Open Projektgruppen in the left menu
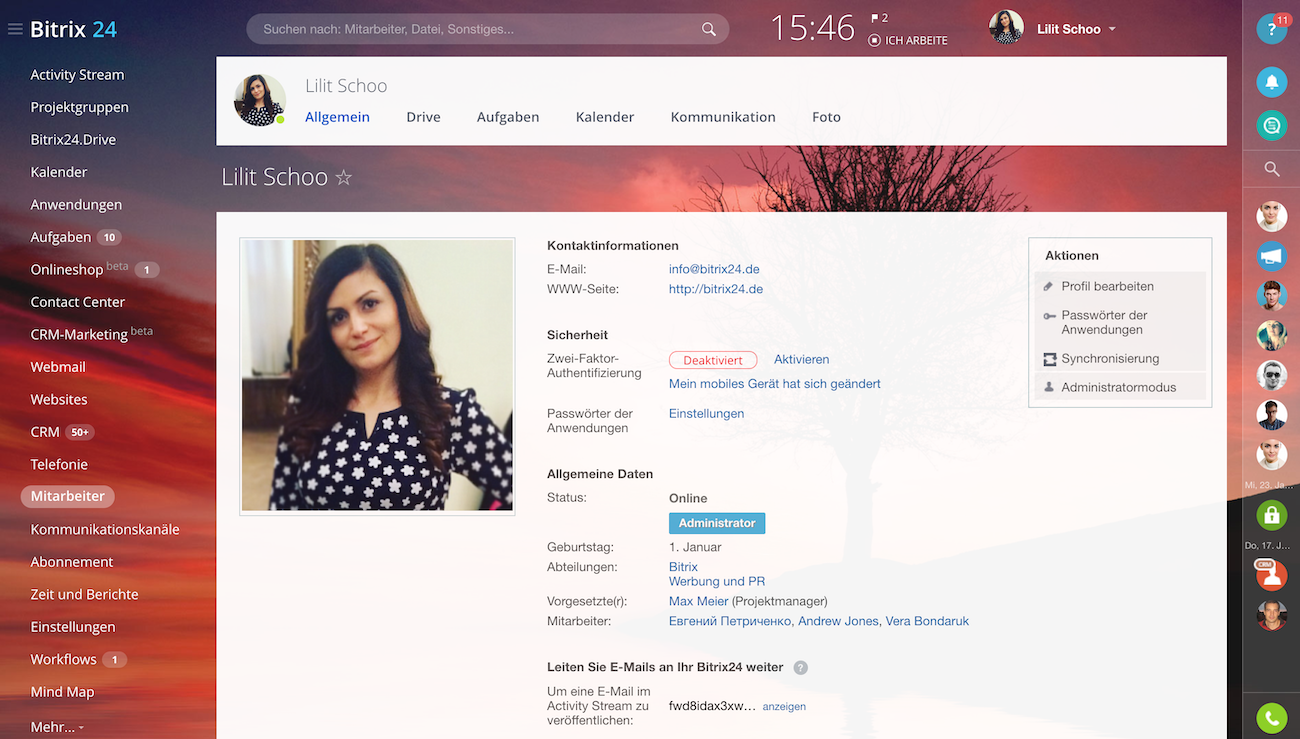The width and height of the screenshot is (1300, 739). (x=79, y=107)
